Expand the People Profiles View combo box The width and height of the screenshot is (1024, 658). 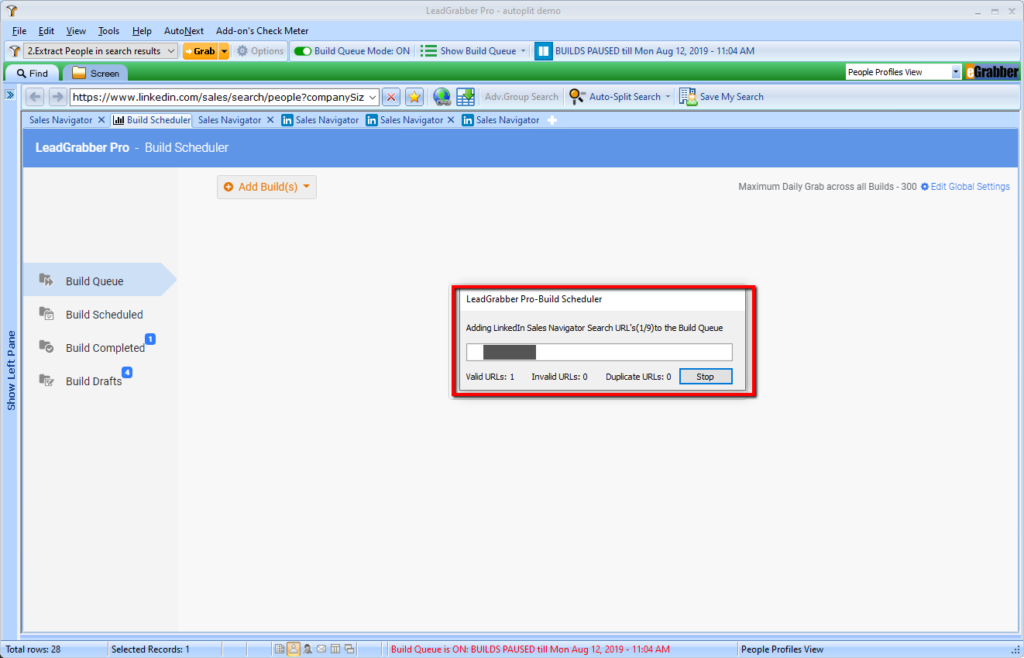coord(956,72)
